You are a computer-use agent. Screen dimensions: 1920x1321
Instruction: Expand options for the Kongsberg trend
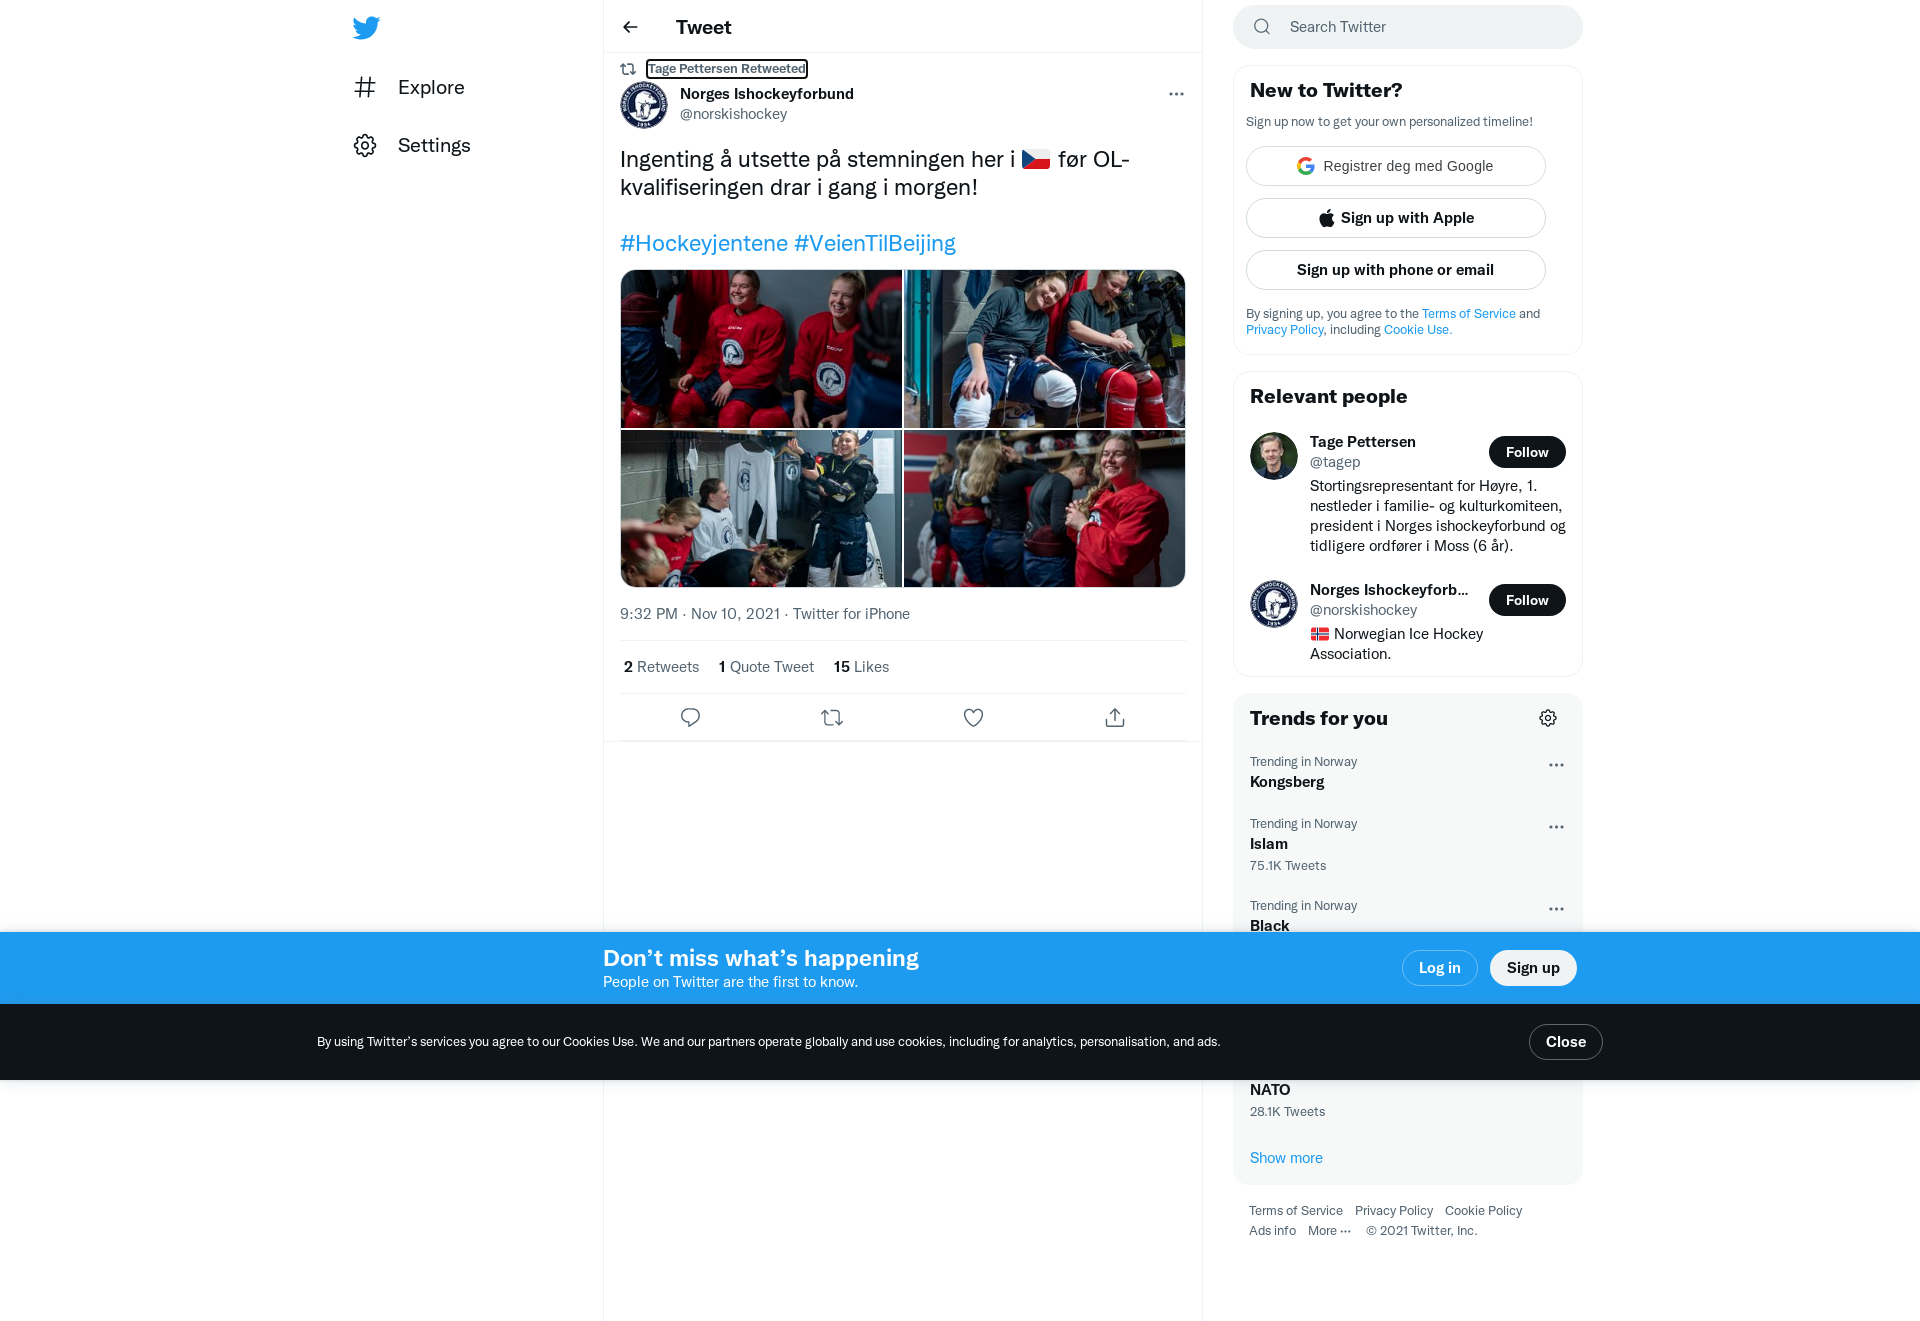click(1556, 765)
